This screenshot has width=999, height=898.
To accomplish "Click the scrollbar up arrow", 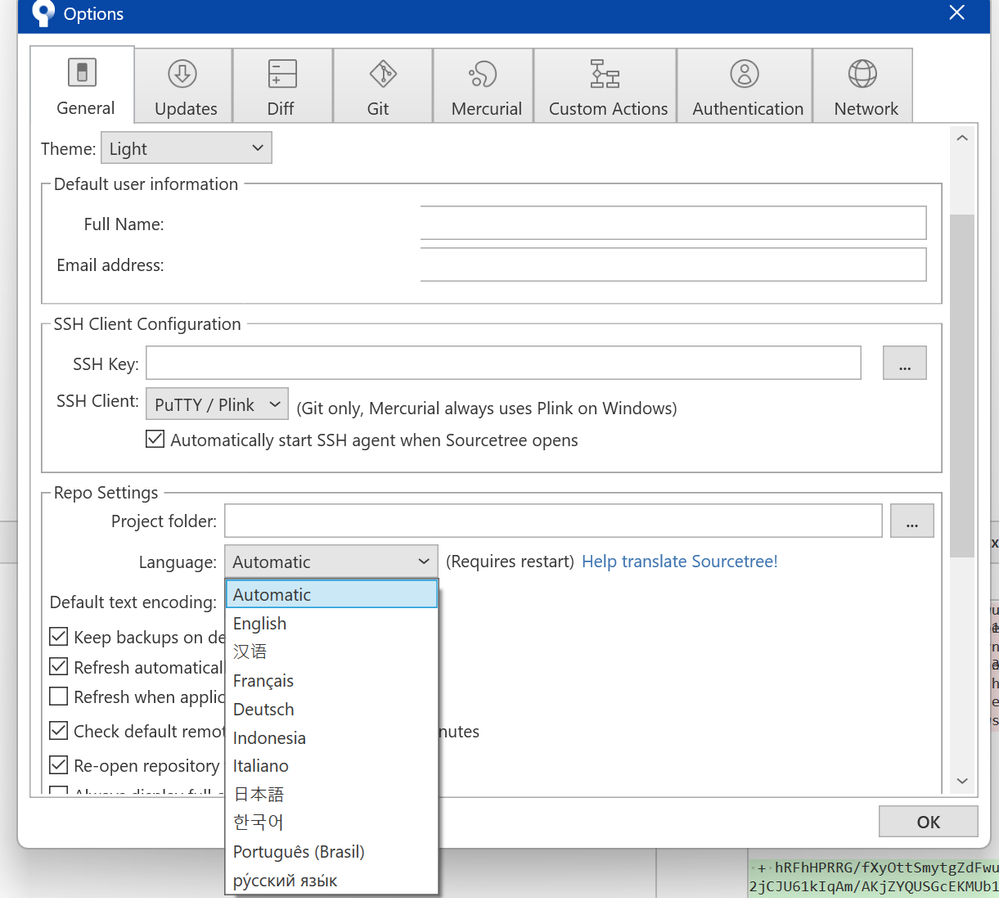I will [x=962, y=138].
